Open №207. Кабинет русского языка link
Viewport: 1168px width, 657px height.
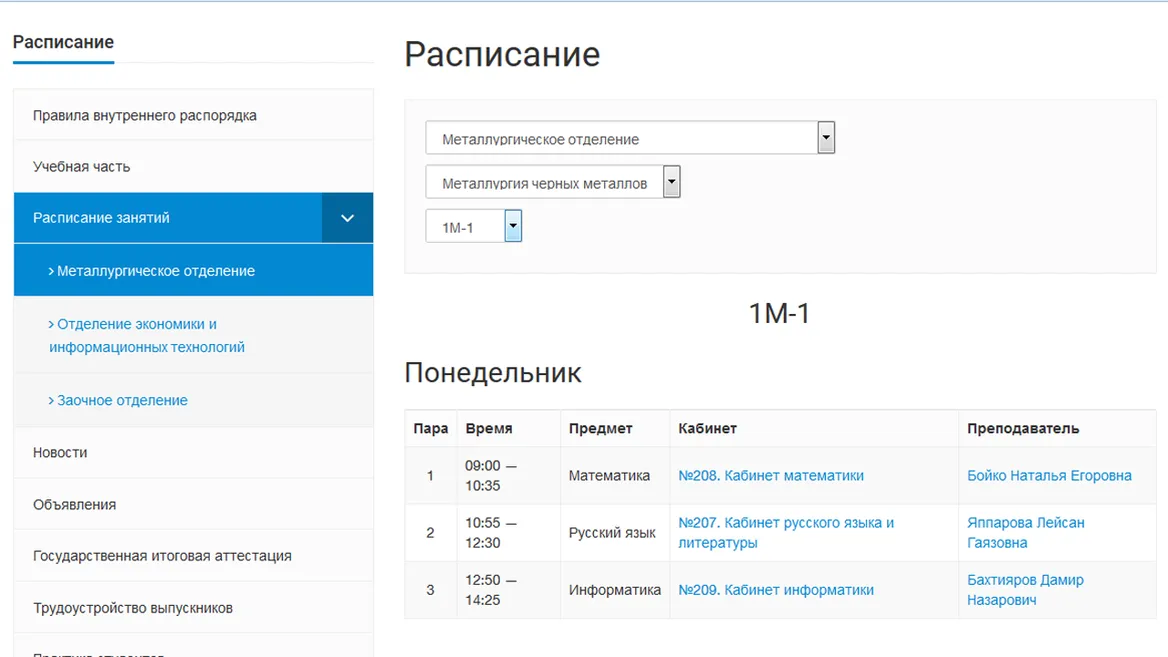pos(786,533)
